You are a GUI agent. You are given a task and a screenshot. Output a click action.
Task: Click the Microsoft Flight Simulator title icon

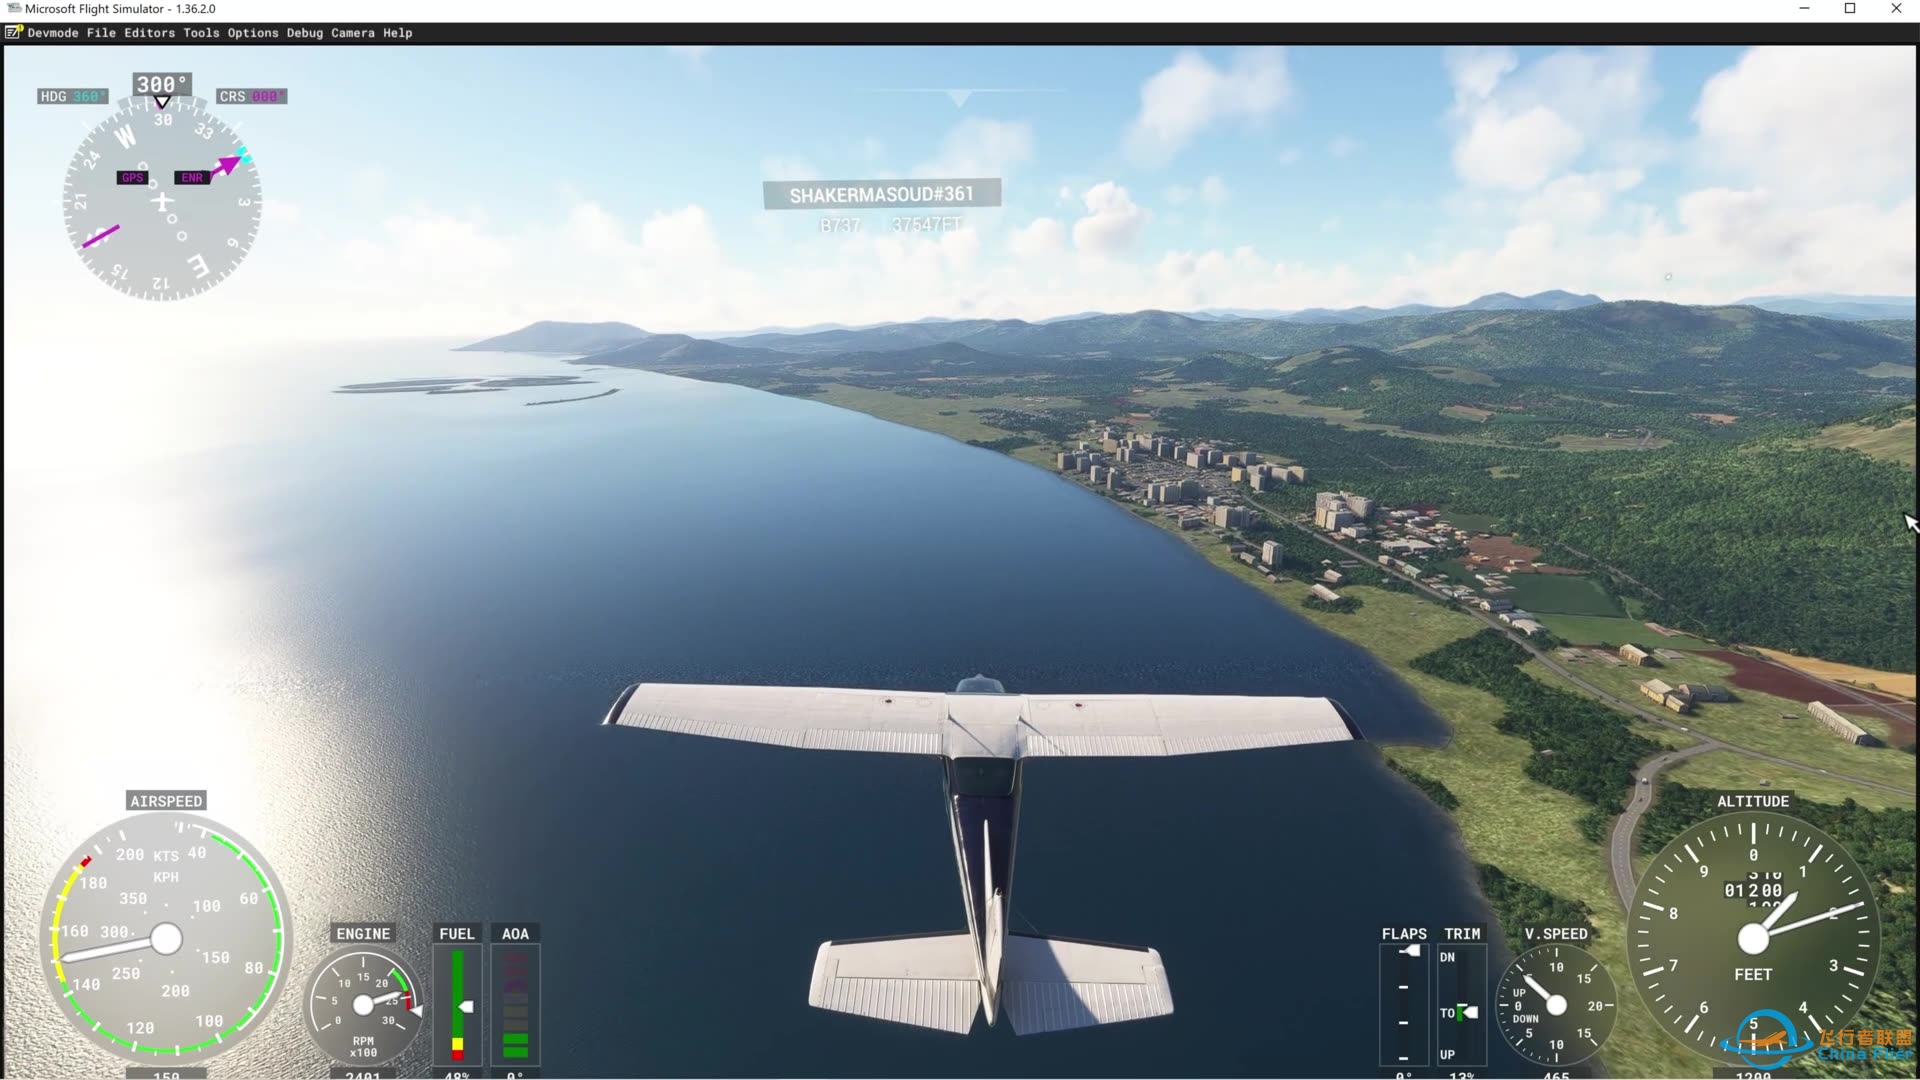13,9
